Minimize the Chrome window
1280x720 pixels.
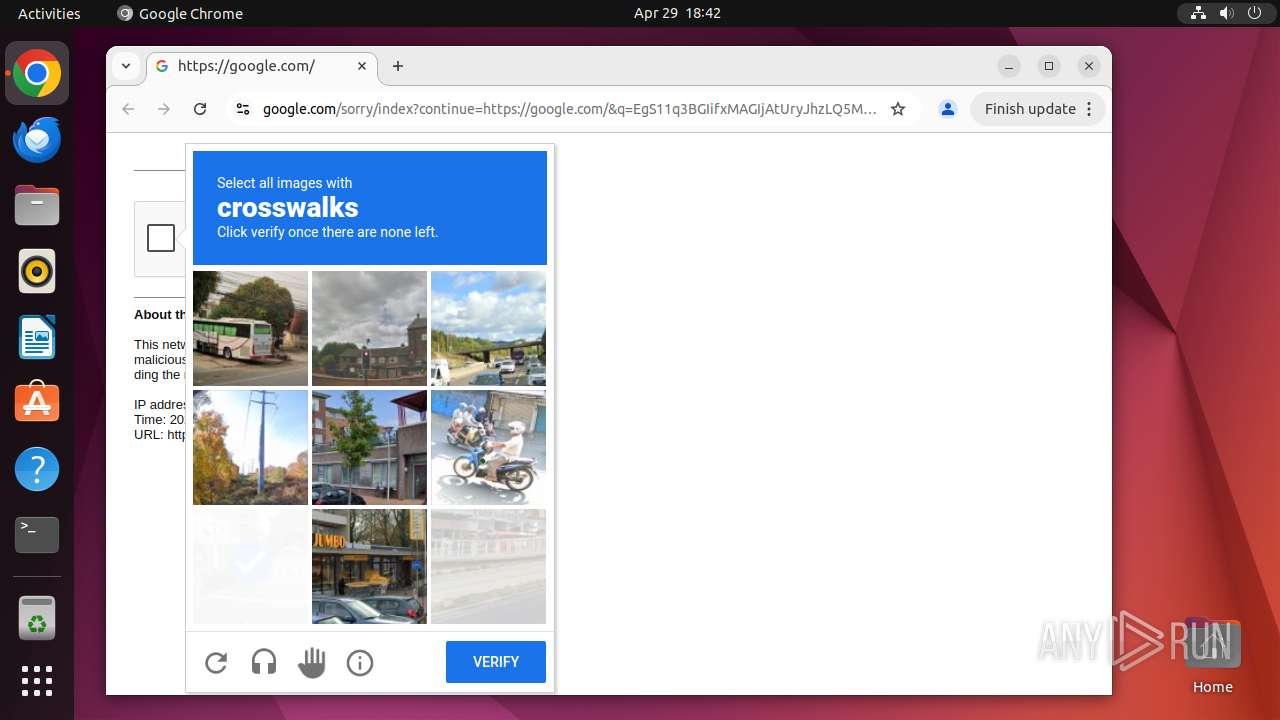(x=1009, y=66)
